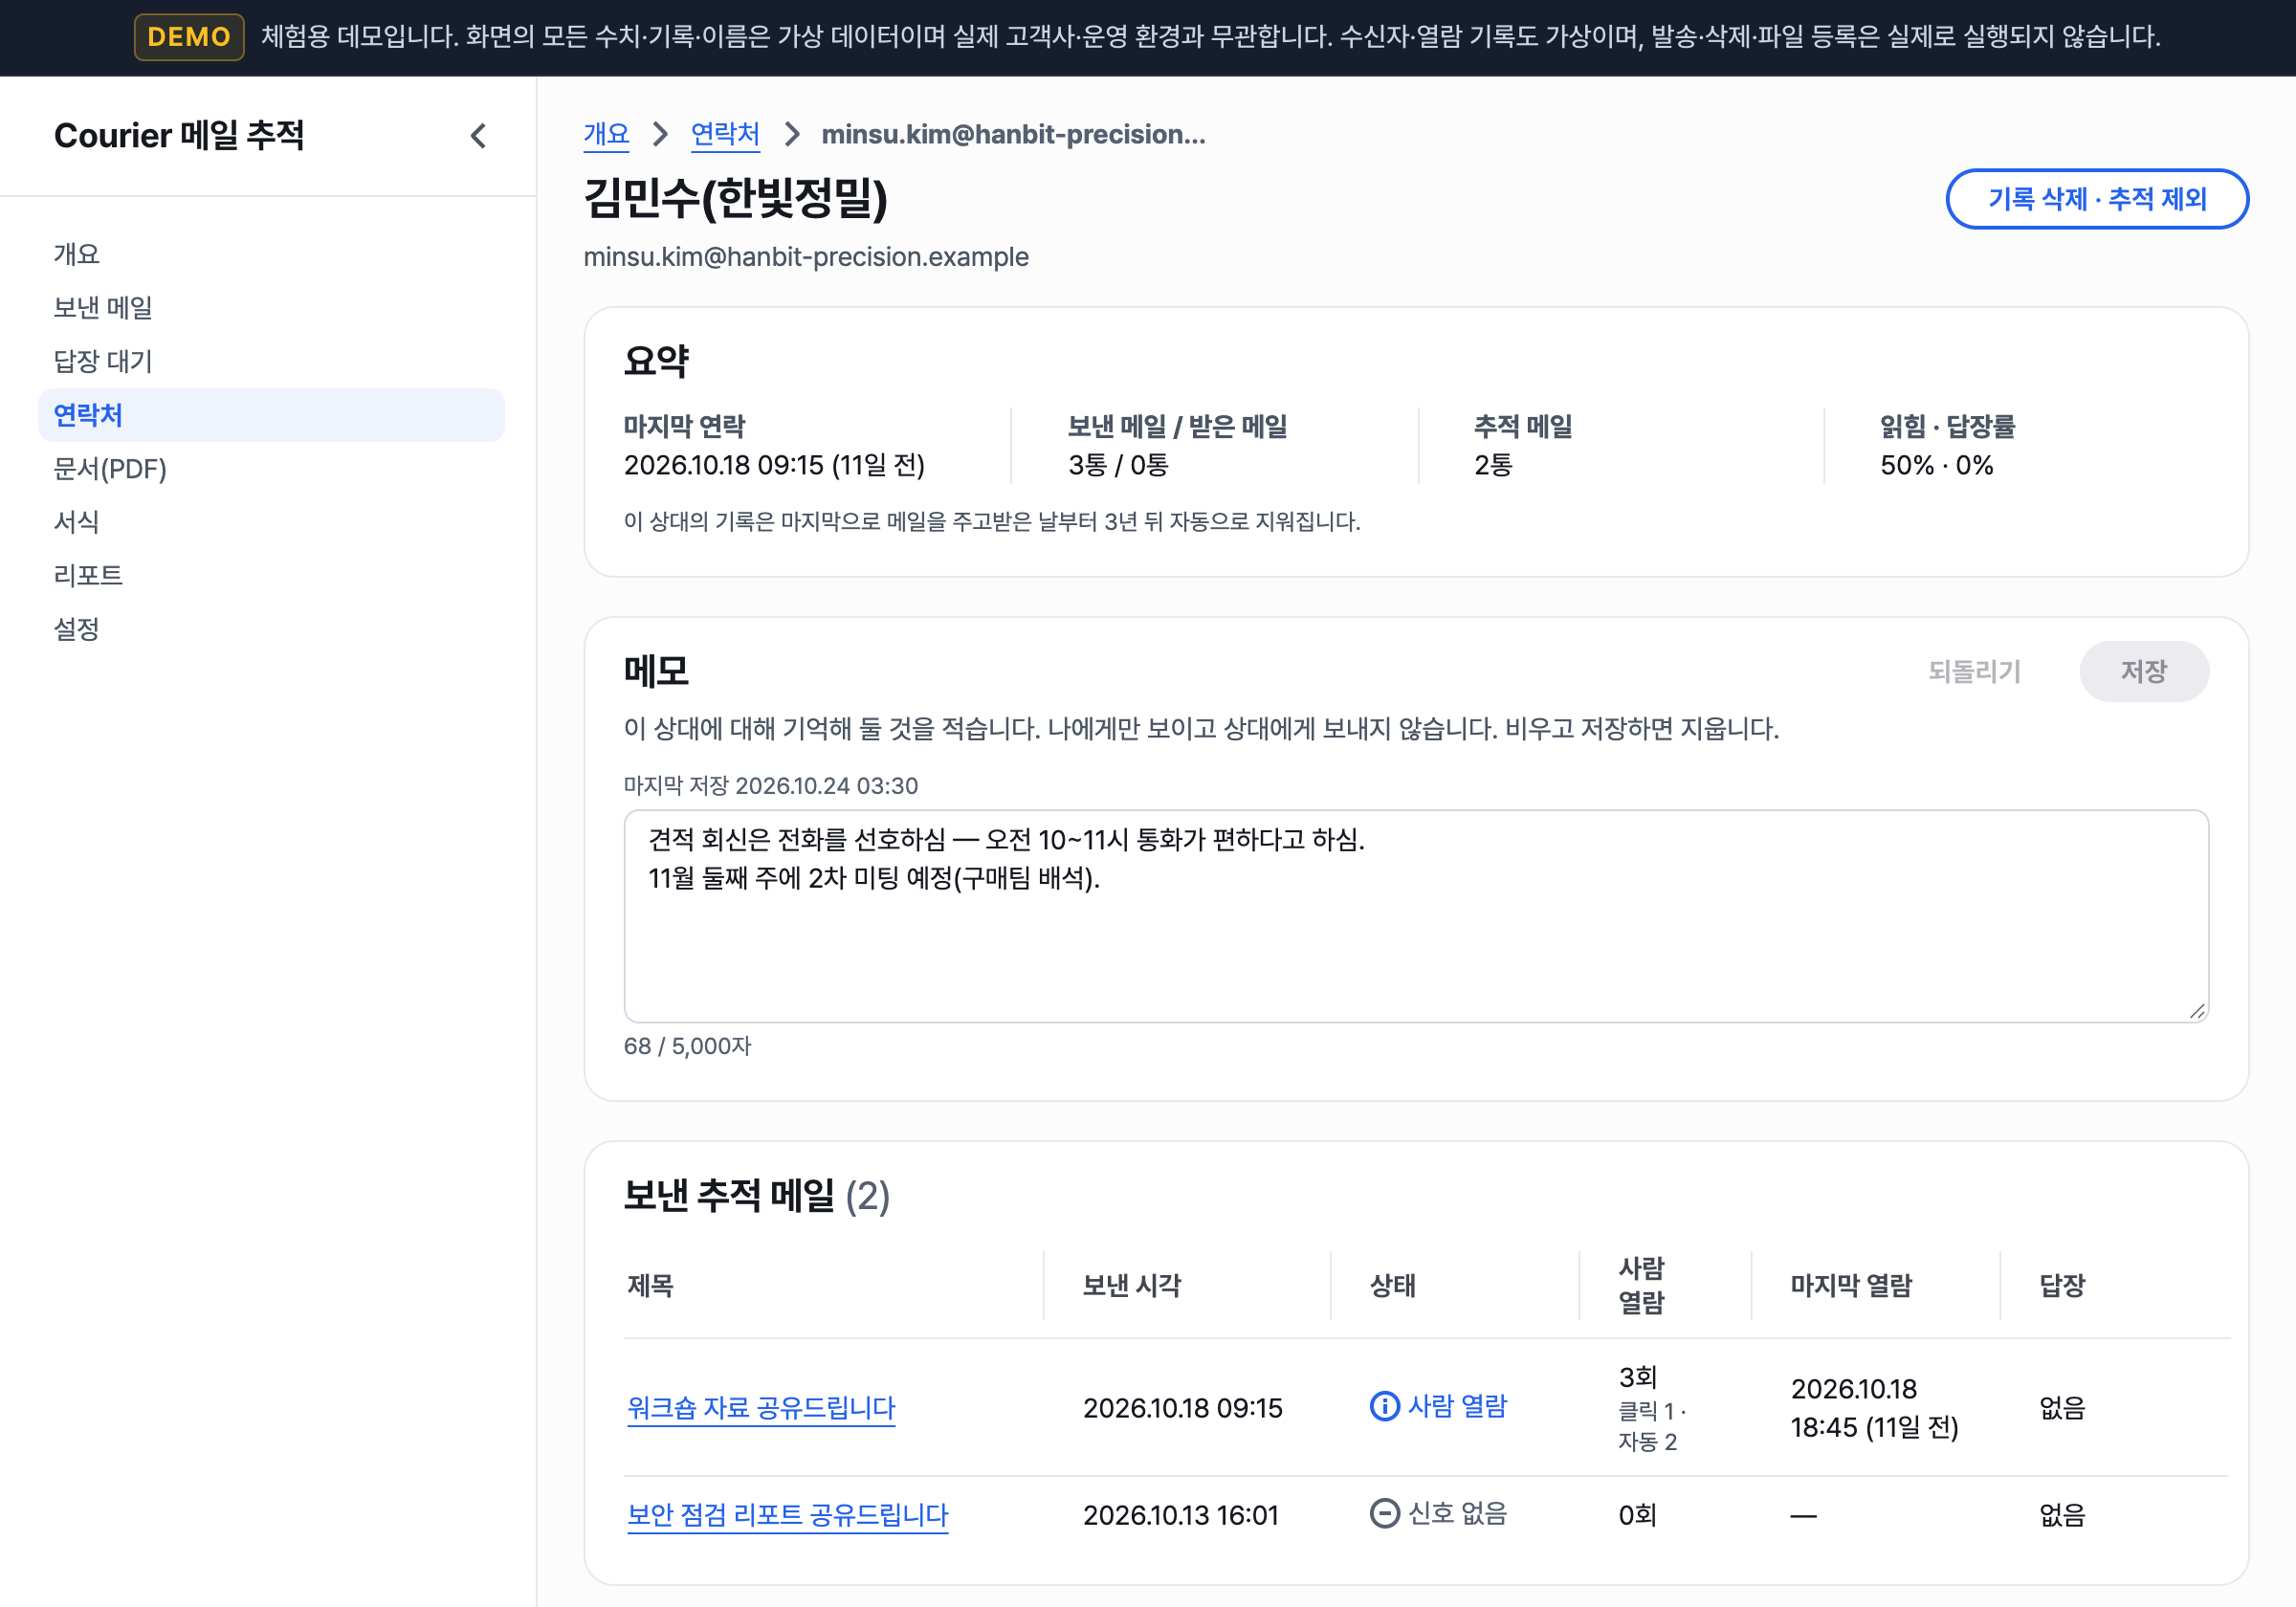Viewport: 2296px width, 1607px height.
Task: Click the minus-circle icon beside 신호 없음
Action: pyautogui.click(x=1384, y=1513)
